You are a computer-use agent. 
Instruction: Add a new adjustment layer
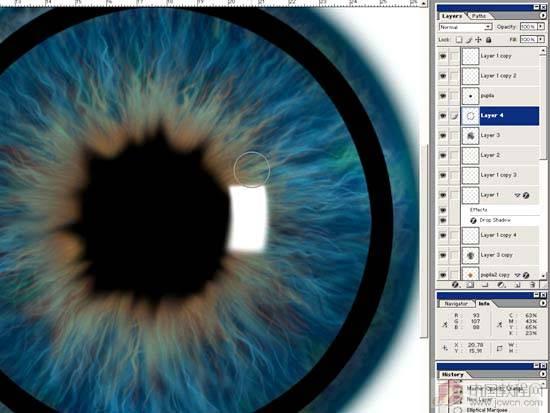[501, 285]
